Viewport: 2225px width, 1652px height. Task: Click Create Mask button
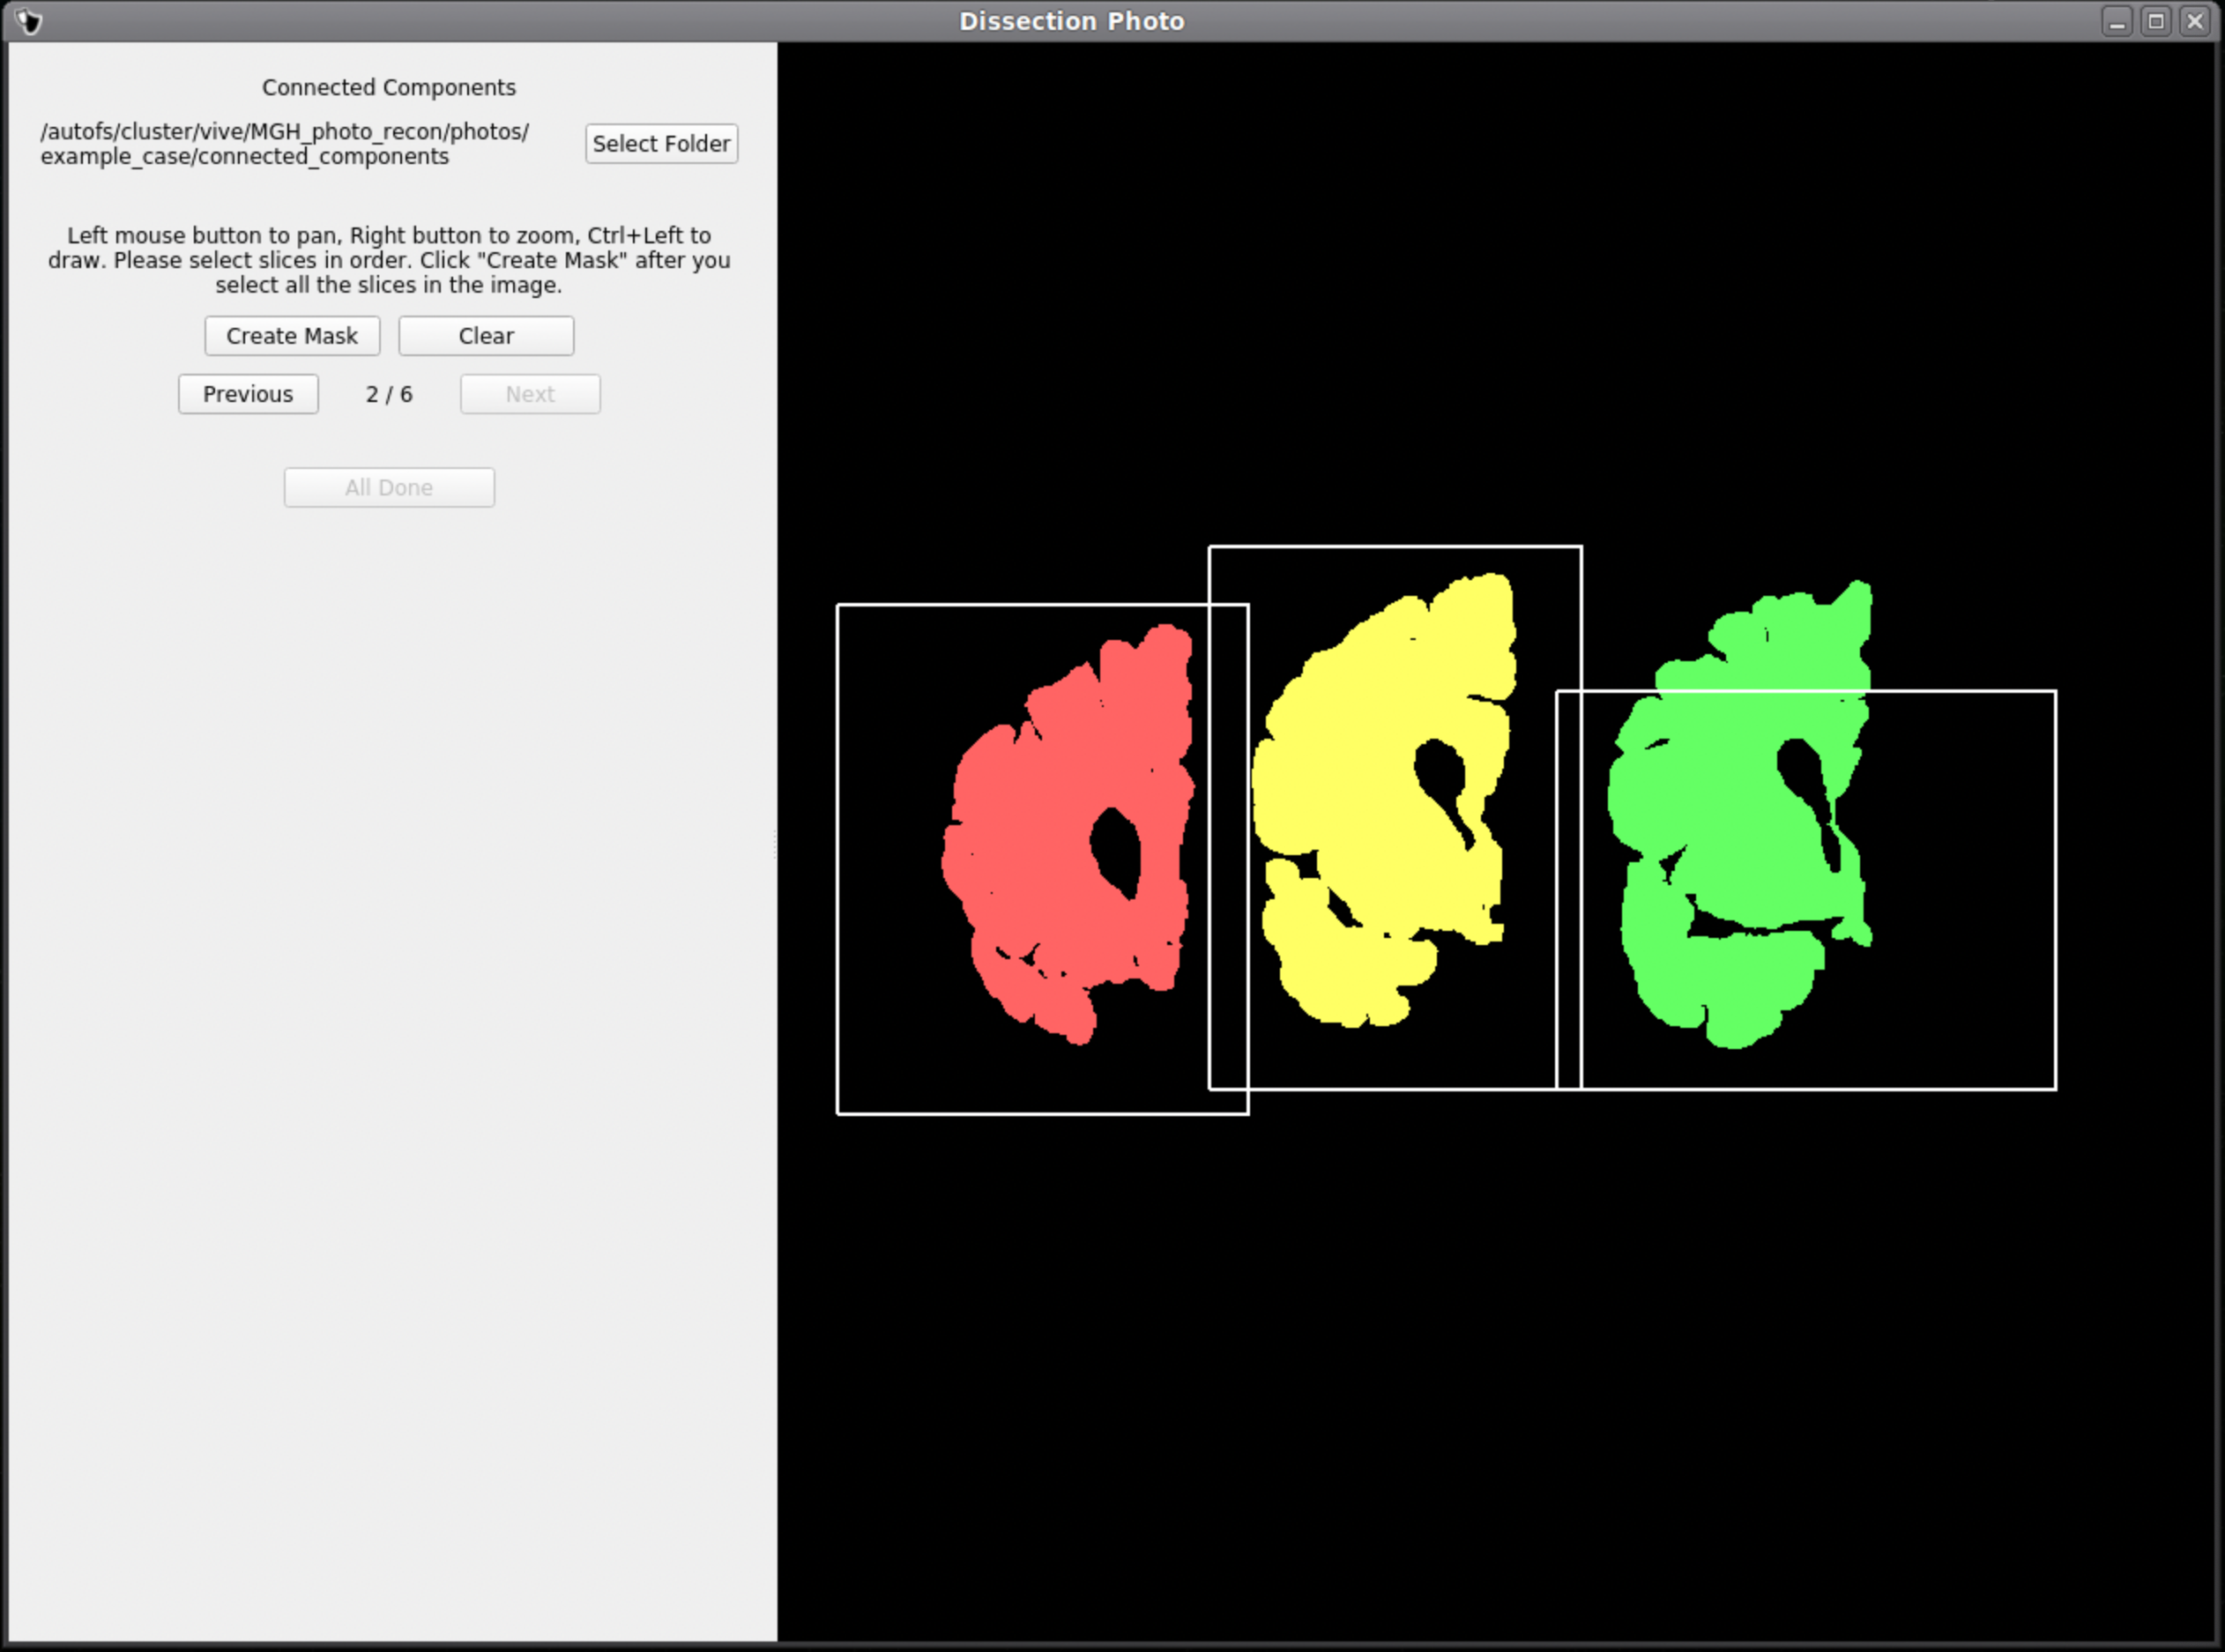[290, 335]
